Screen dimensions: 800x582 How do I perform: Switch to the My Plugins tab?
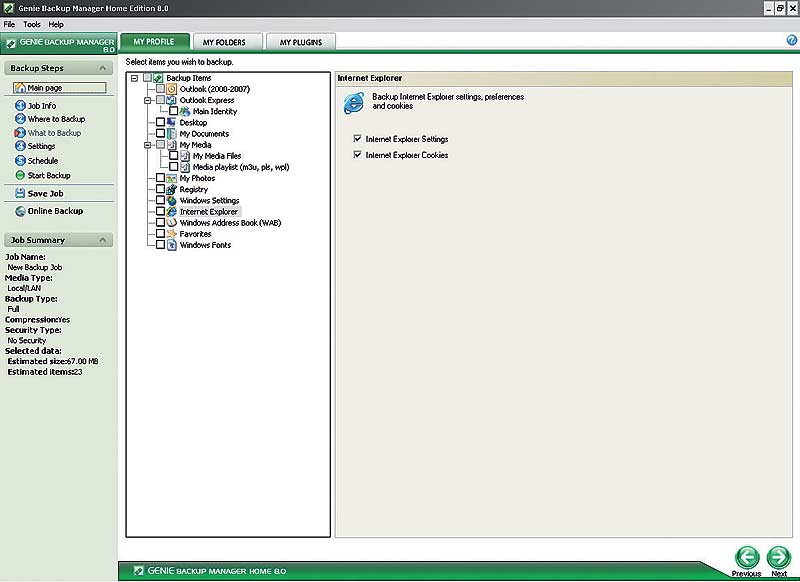click(301, 42)
